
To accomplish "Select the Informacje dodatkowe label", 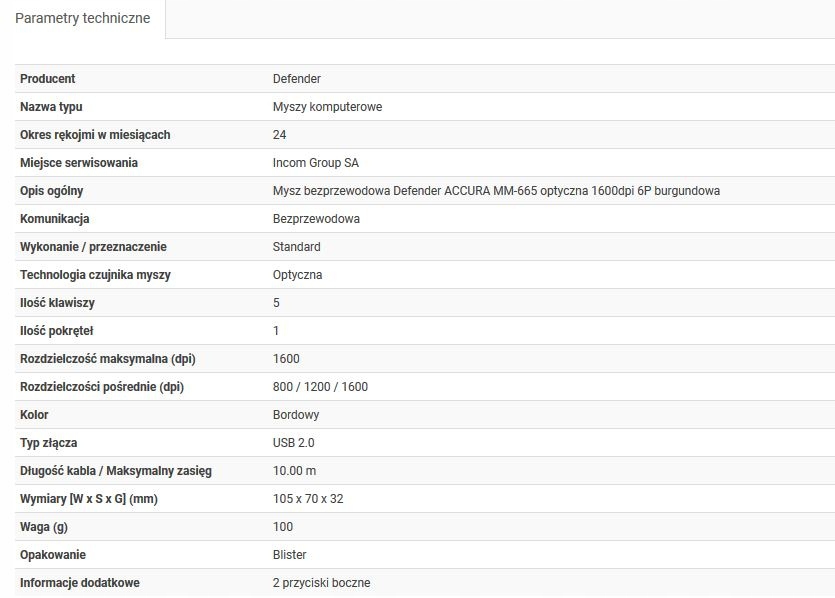I will [80, 583].
